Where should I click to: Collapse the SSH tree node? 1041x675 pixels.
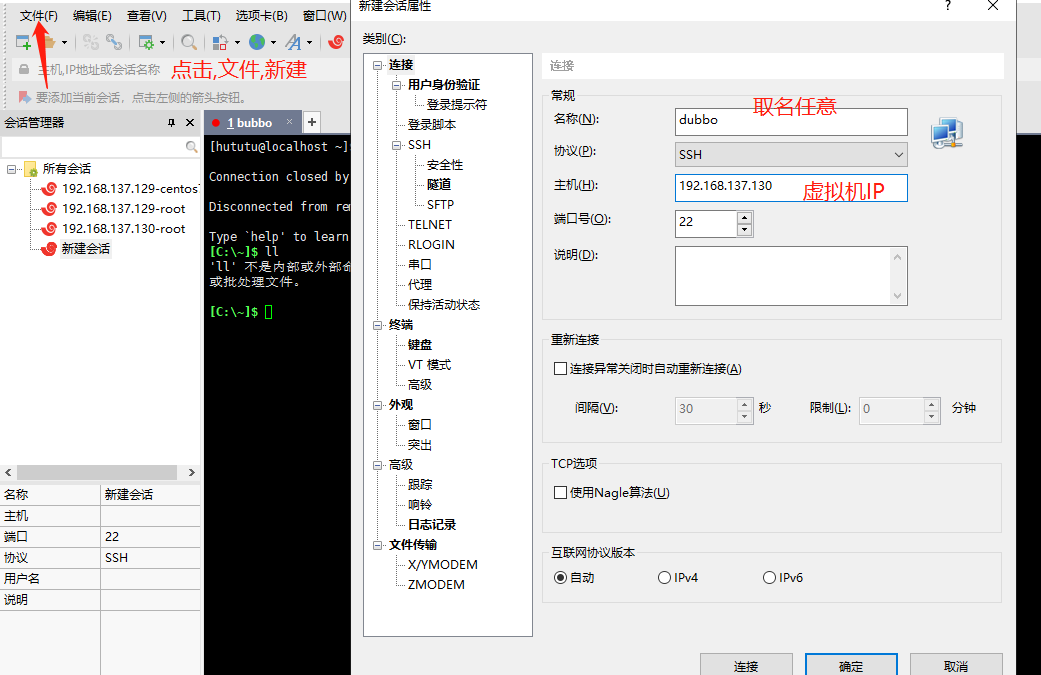click(394, 144)
